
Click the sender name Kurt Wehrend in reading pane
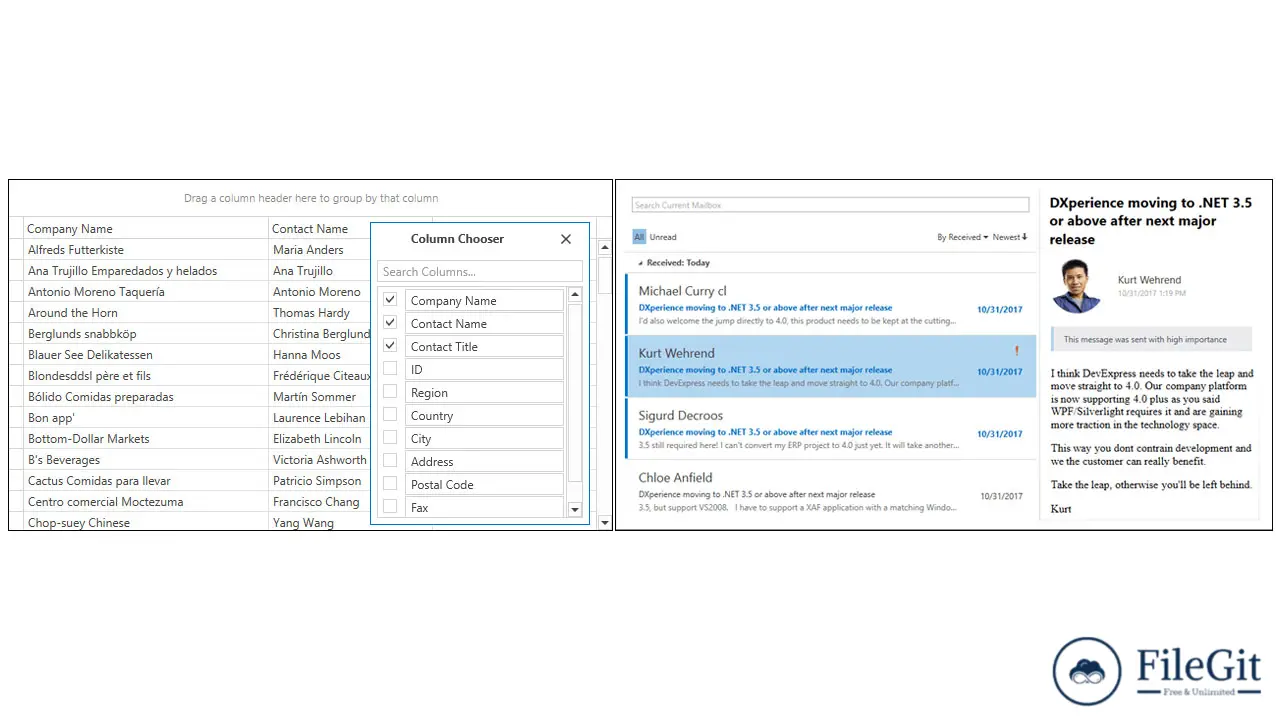click(x=1149, y=280)
